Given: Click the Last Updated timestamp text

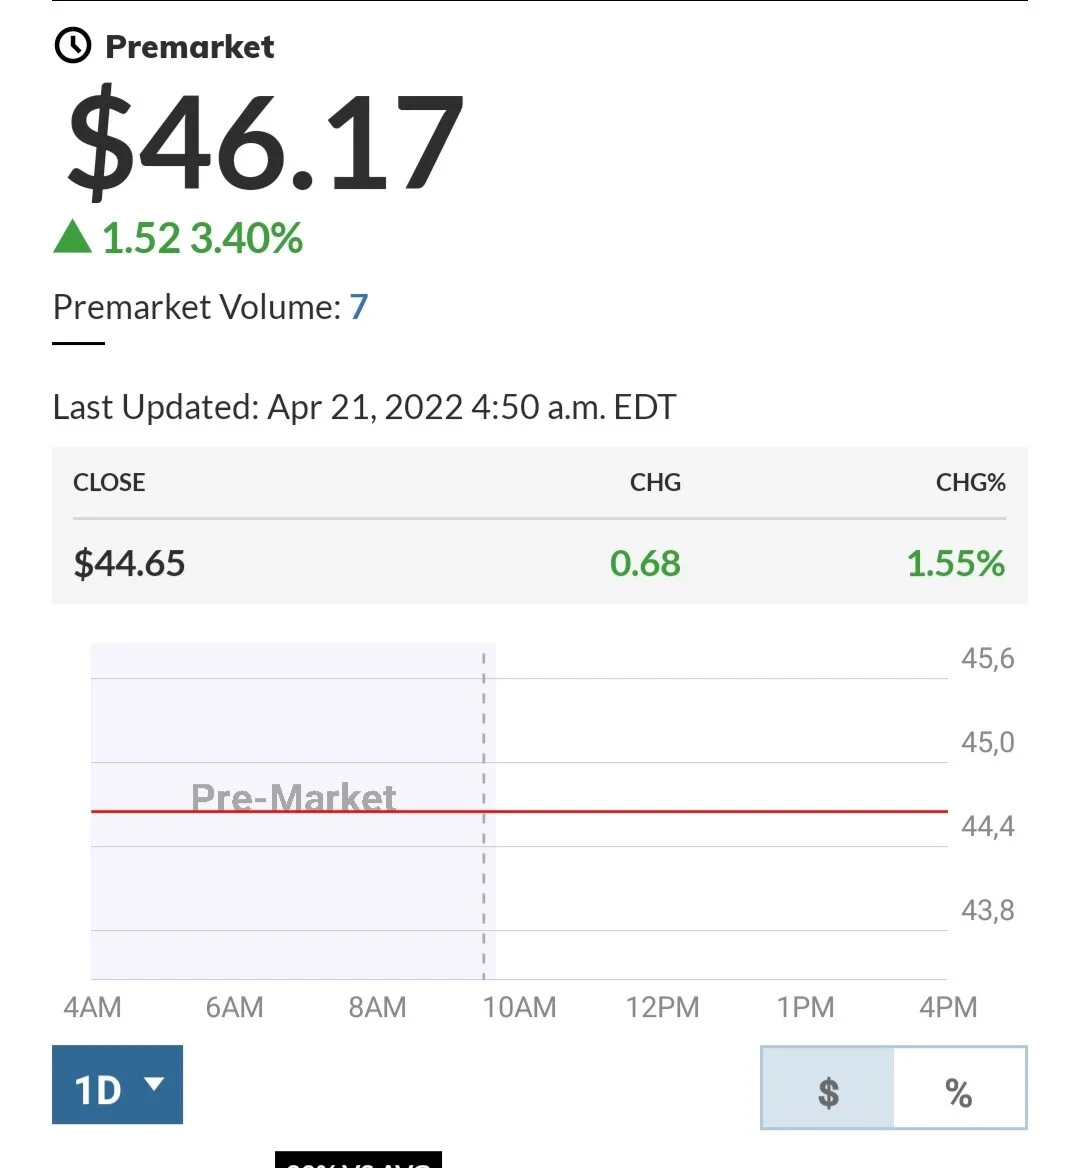Looking at the screenshot, I should (364, 407).
